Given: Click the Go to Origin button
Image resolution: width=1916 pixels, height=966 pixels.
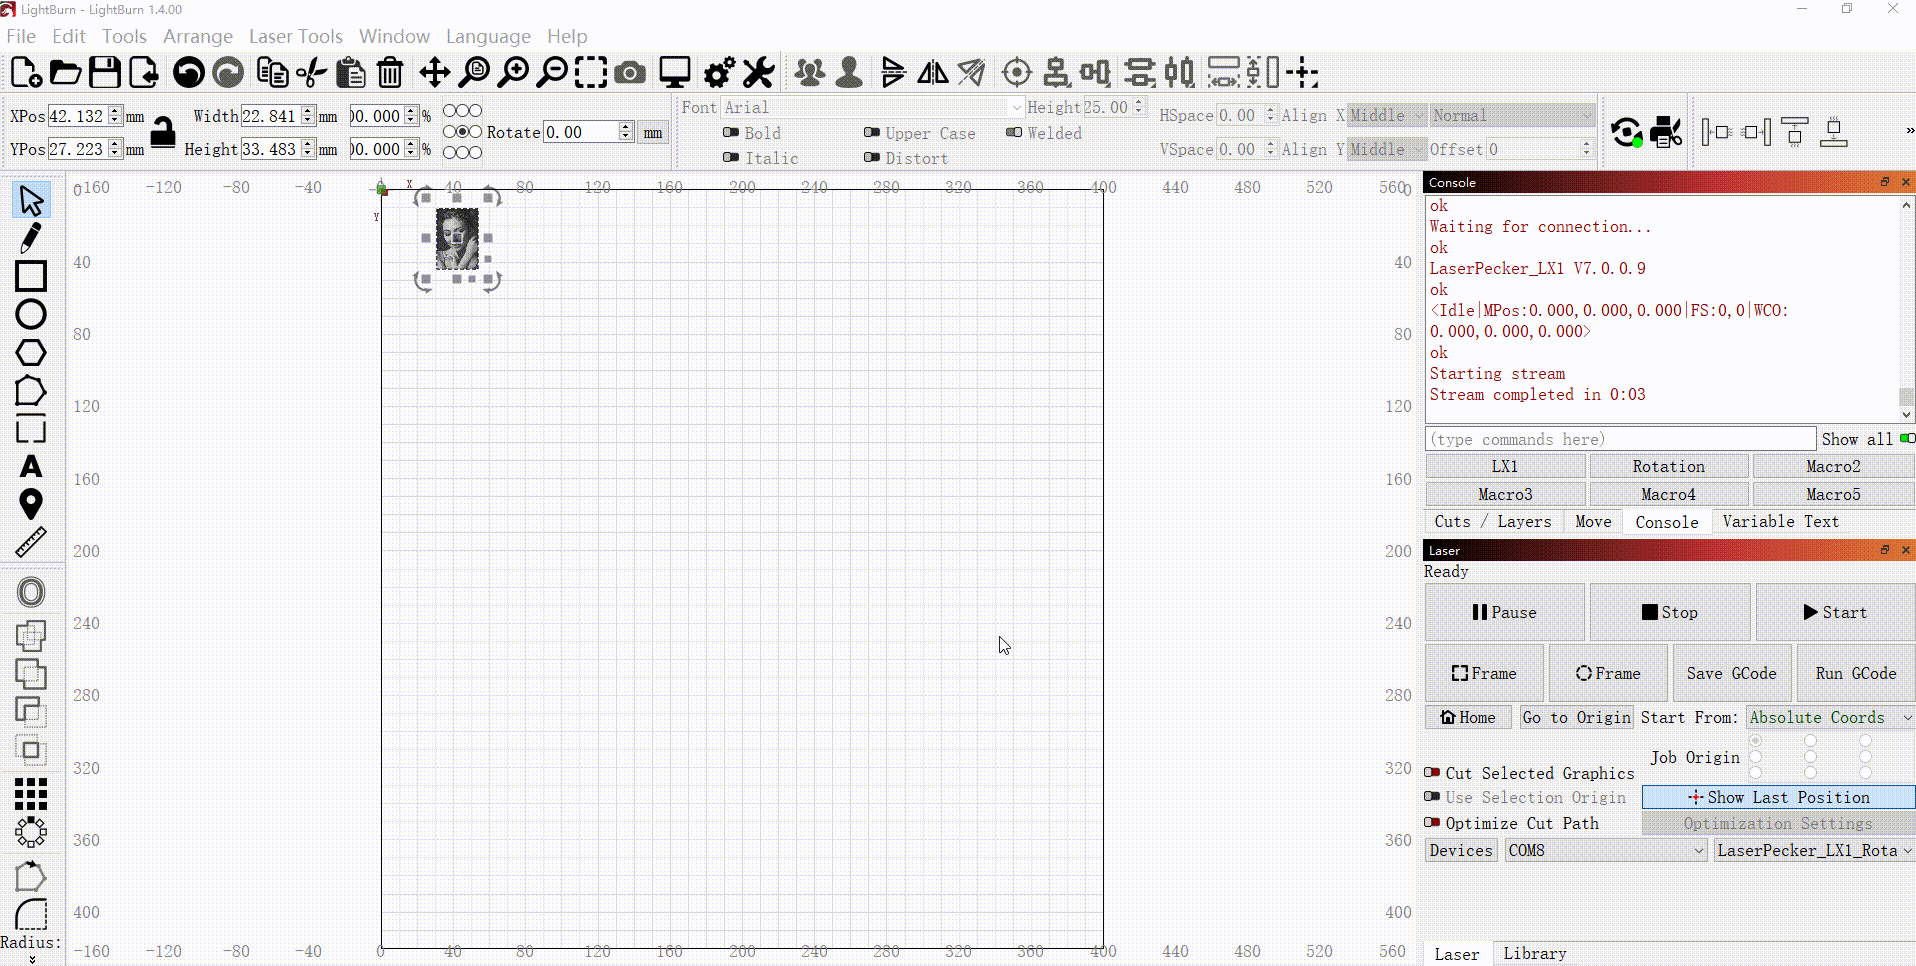Looking at the screenshot, I should tap(1576, 717).
